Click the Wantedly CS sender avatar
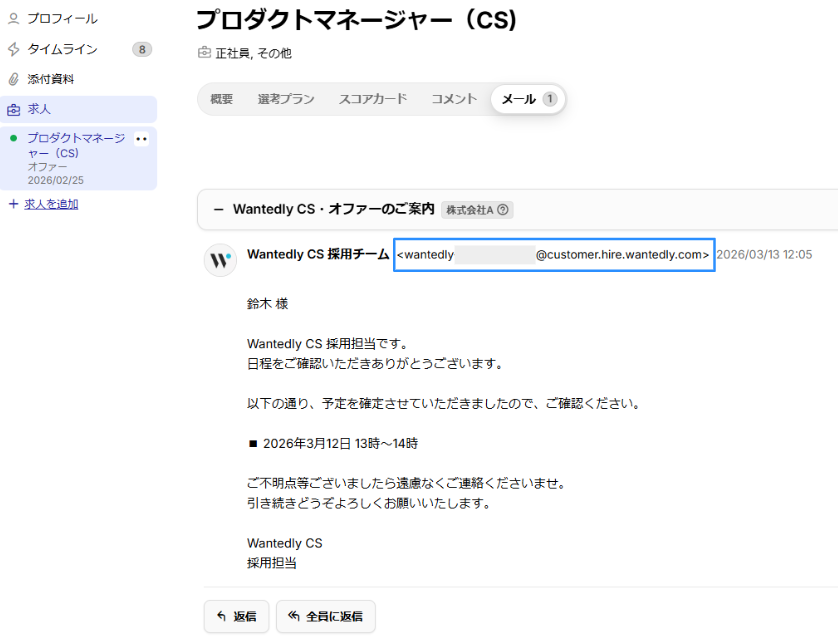This screenshot has height=643, width=838. (220, 260)
